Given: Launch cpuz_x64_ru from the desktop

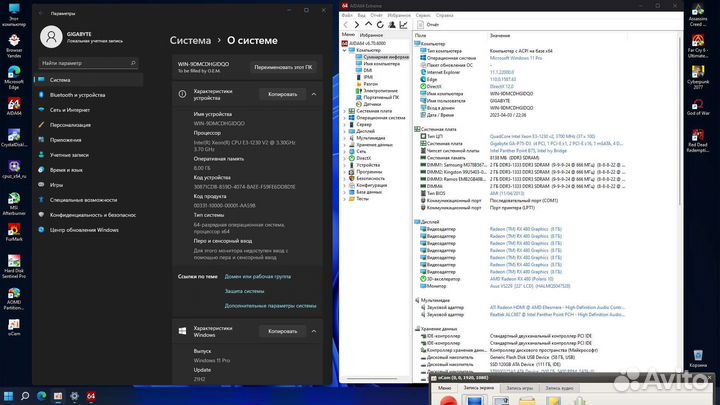Looking at the screenshot, I should [14, 169].
